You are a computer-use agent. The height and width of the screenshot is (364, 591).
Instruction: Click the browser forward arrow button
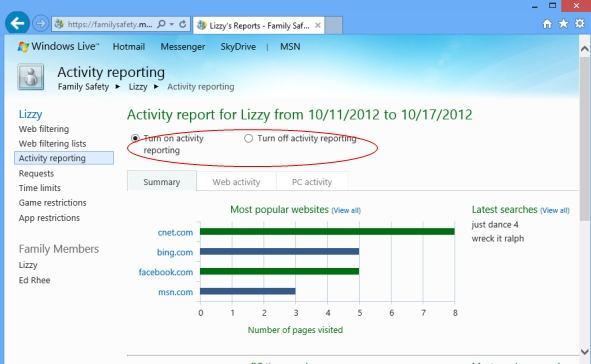point(40,24)
